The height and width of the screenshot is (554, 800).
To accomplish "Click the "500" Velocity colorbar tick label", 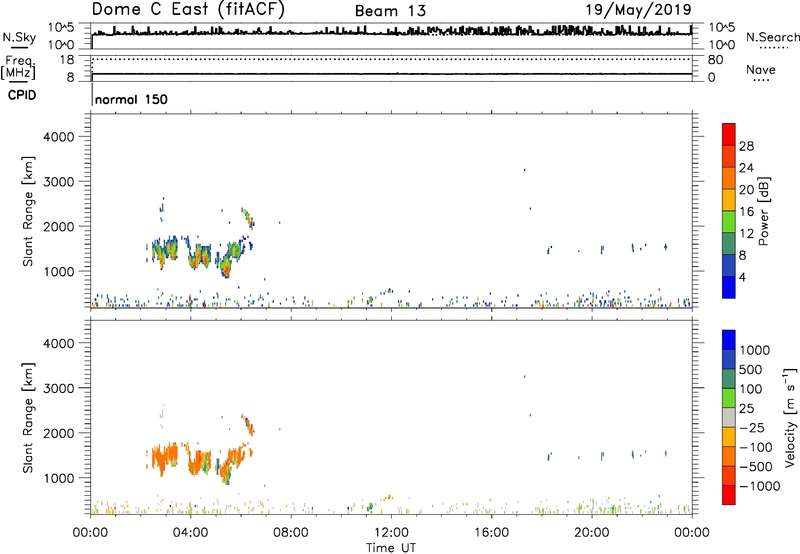I will [751, 370].
